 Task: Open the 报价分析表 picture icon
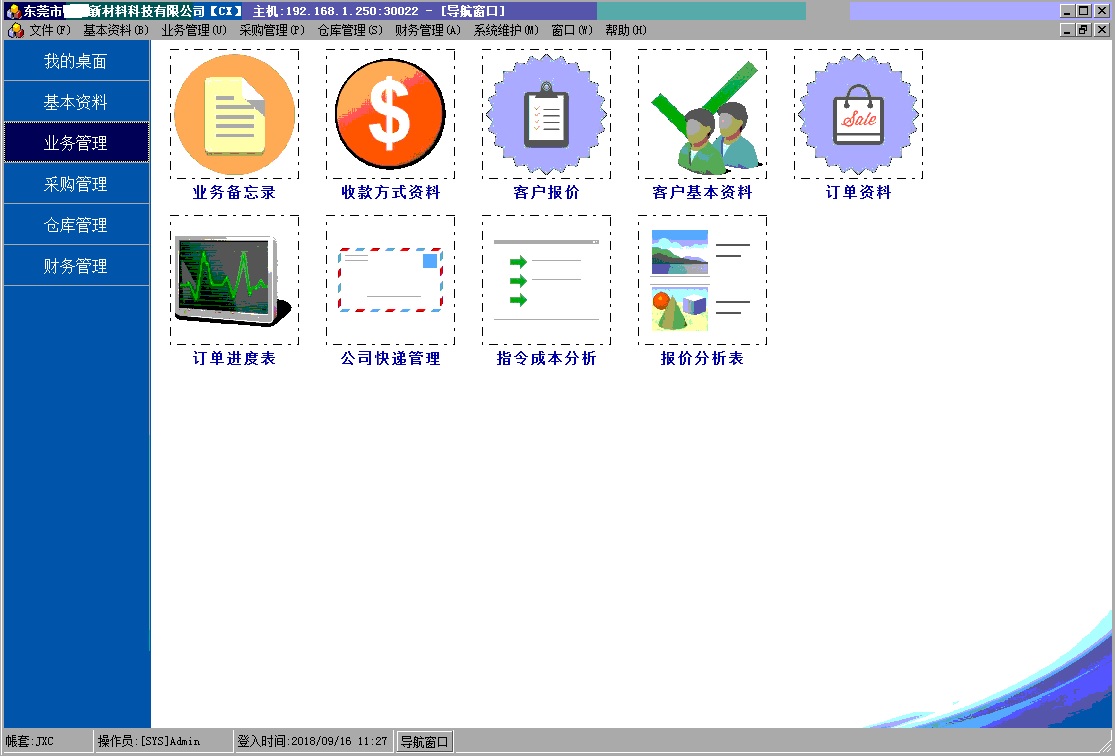point(702,281)
